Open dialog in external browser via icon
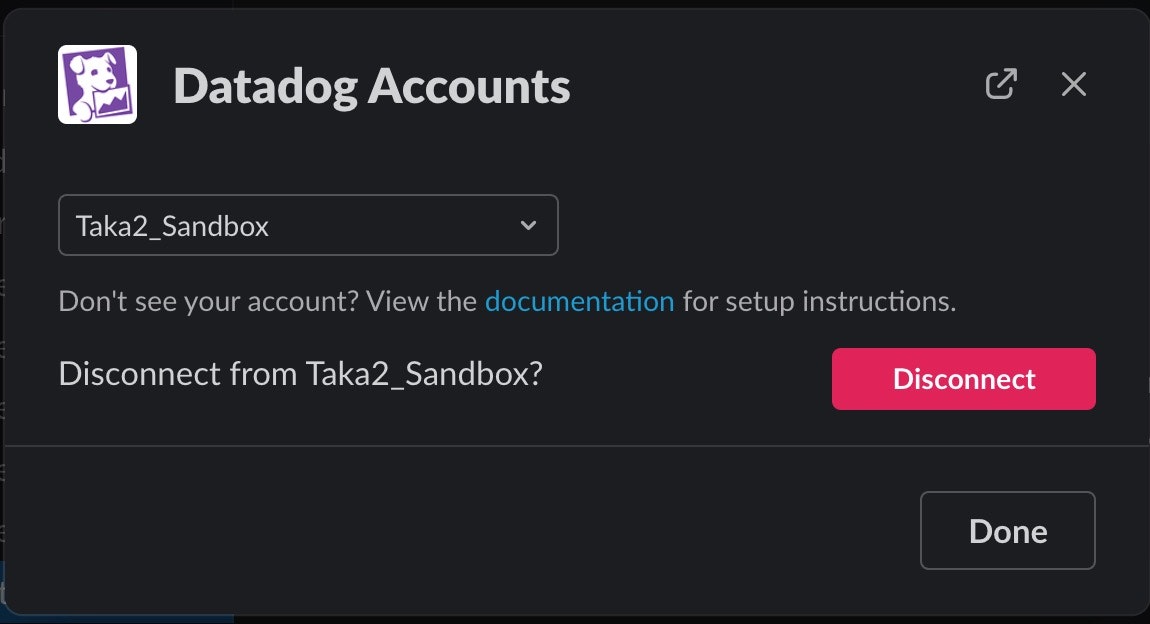 pos(1001,85)
